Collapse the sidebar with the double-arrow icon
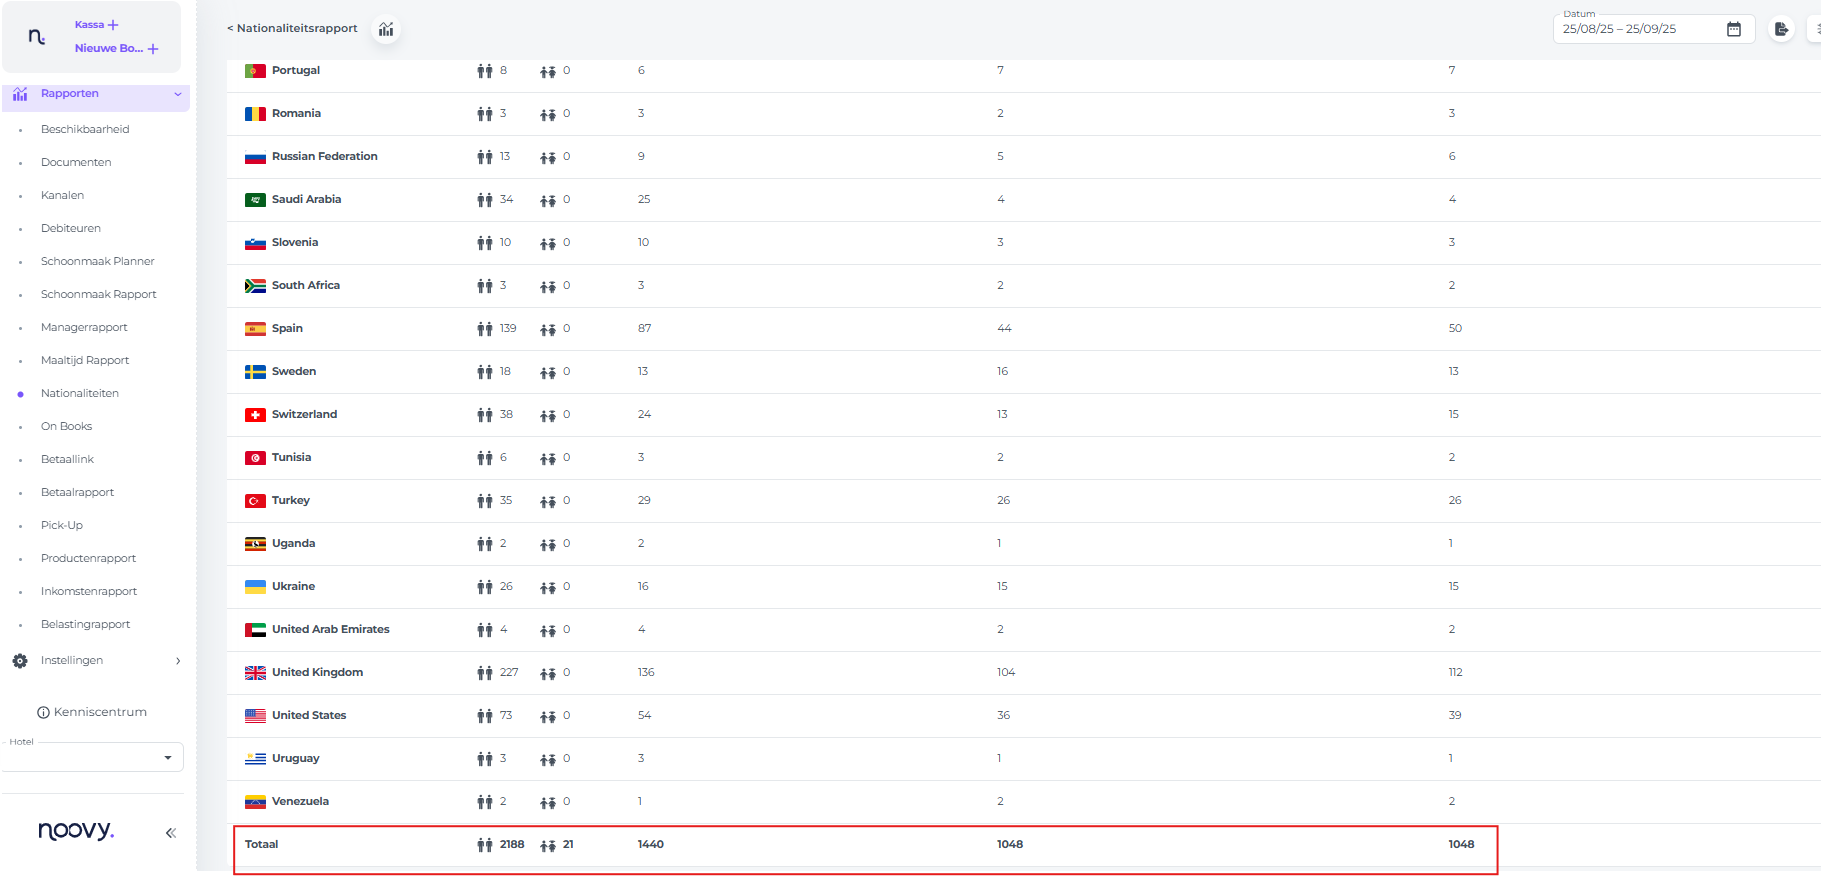This screenshot has width=1821, height=876. point(171,832)
